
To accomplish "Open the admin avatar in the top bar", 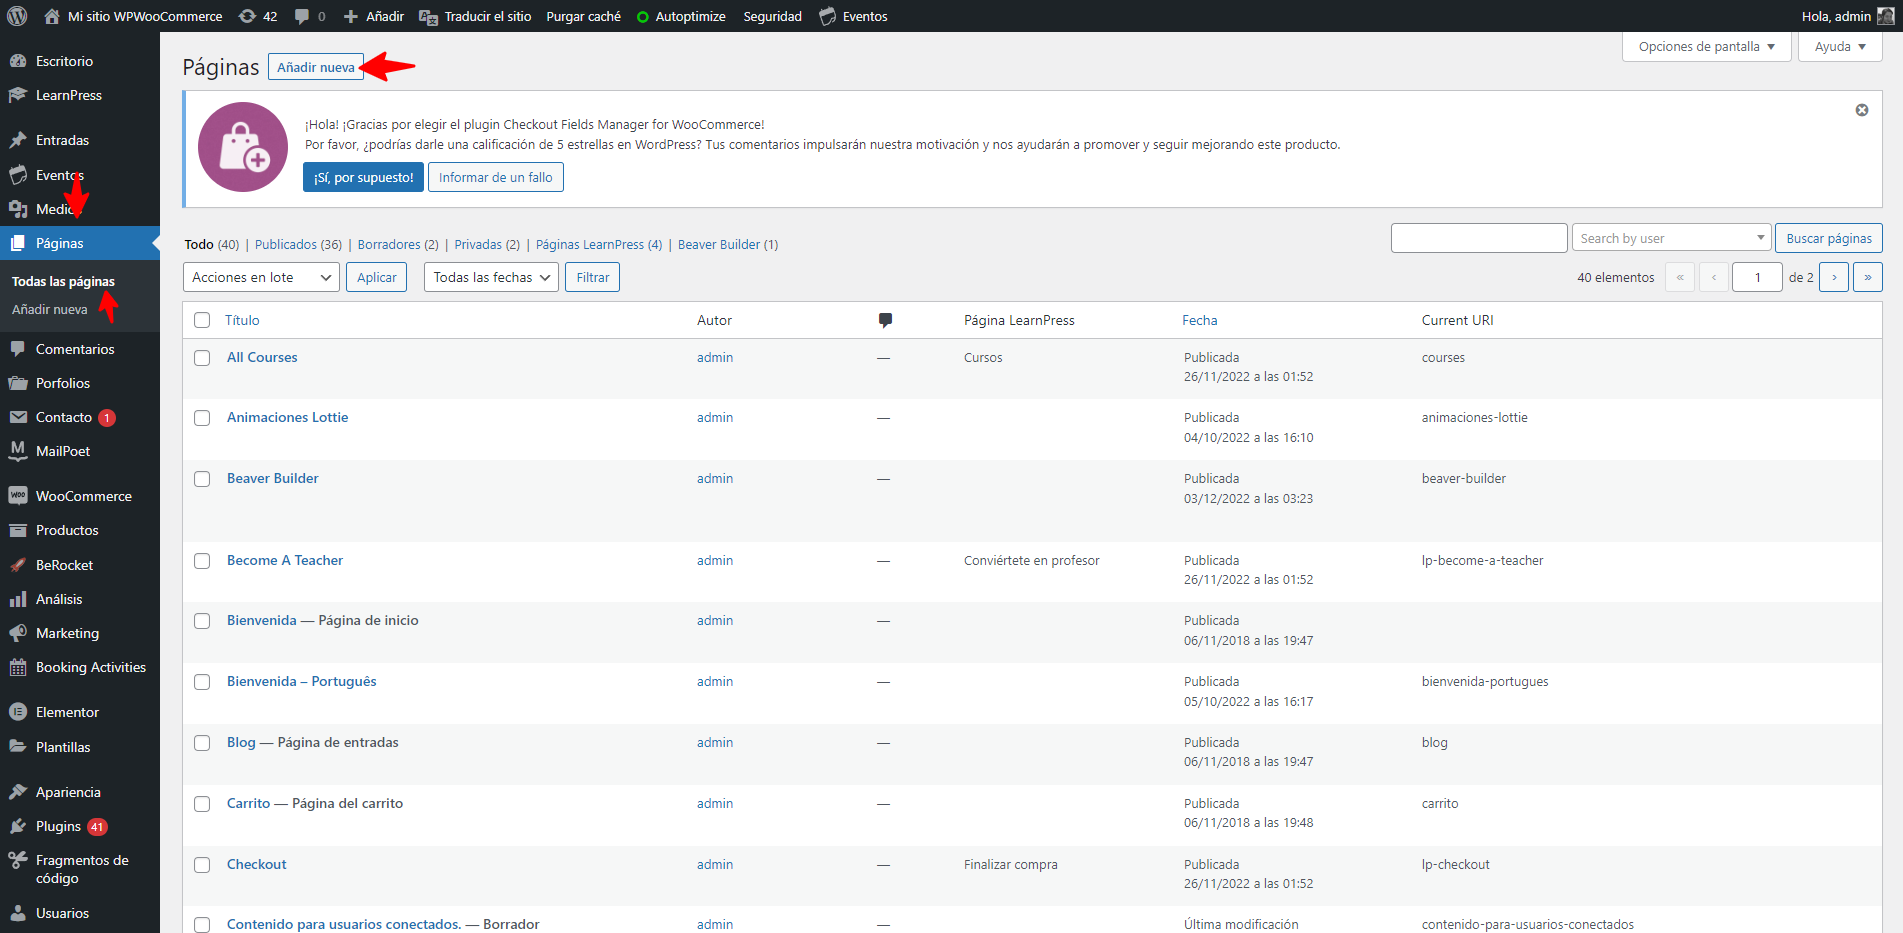I will coord(1885,16).
